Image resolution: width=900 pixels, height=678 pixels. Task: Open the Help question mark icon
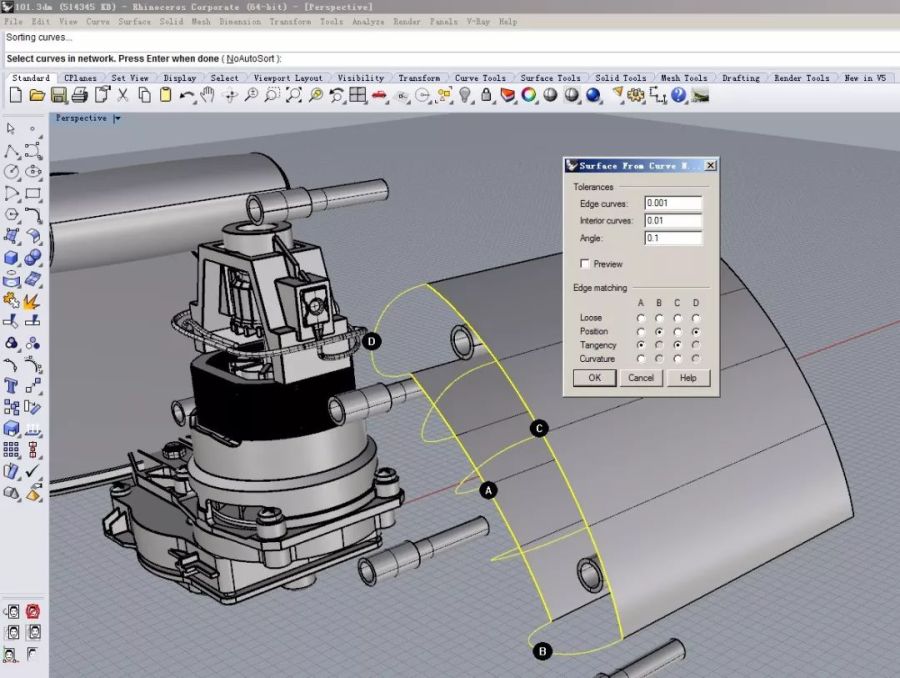(x=679, y=96)
